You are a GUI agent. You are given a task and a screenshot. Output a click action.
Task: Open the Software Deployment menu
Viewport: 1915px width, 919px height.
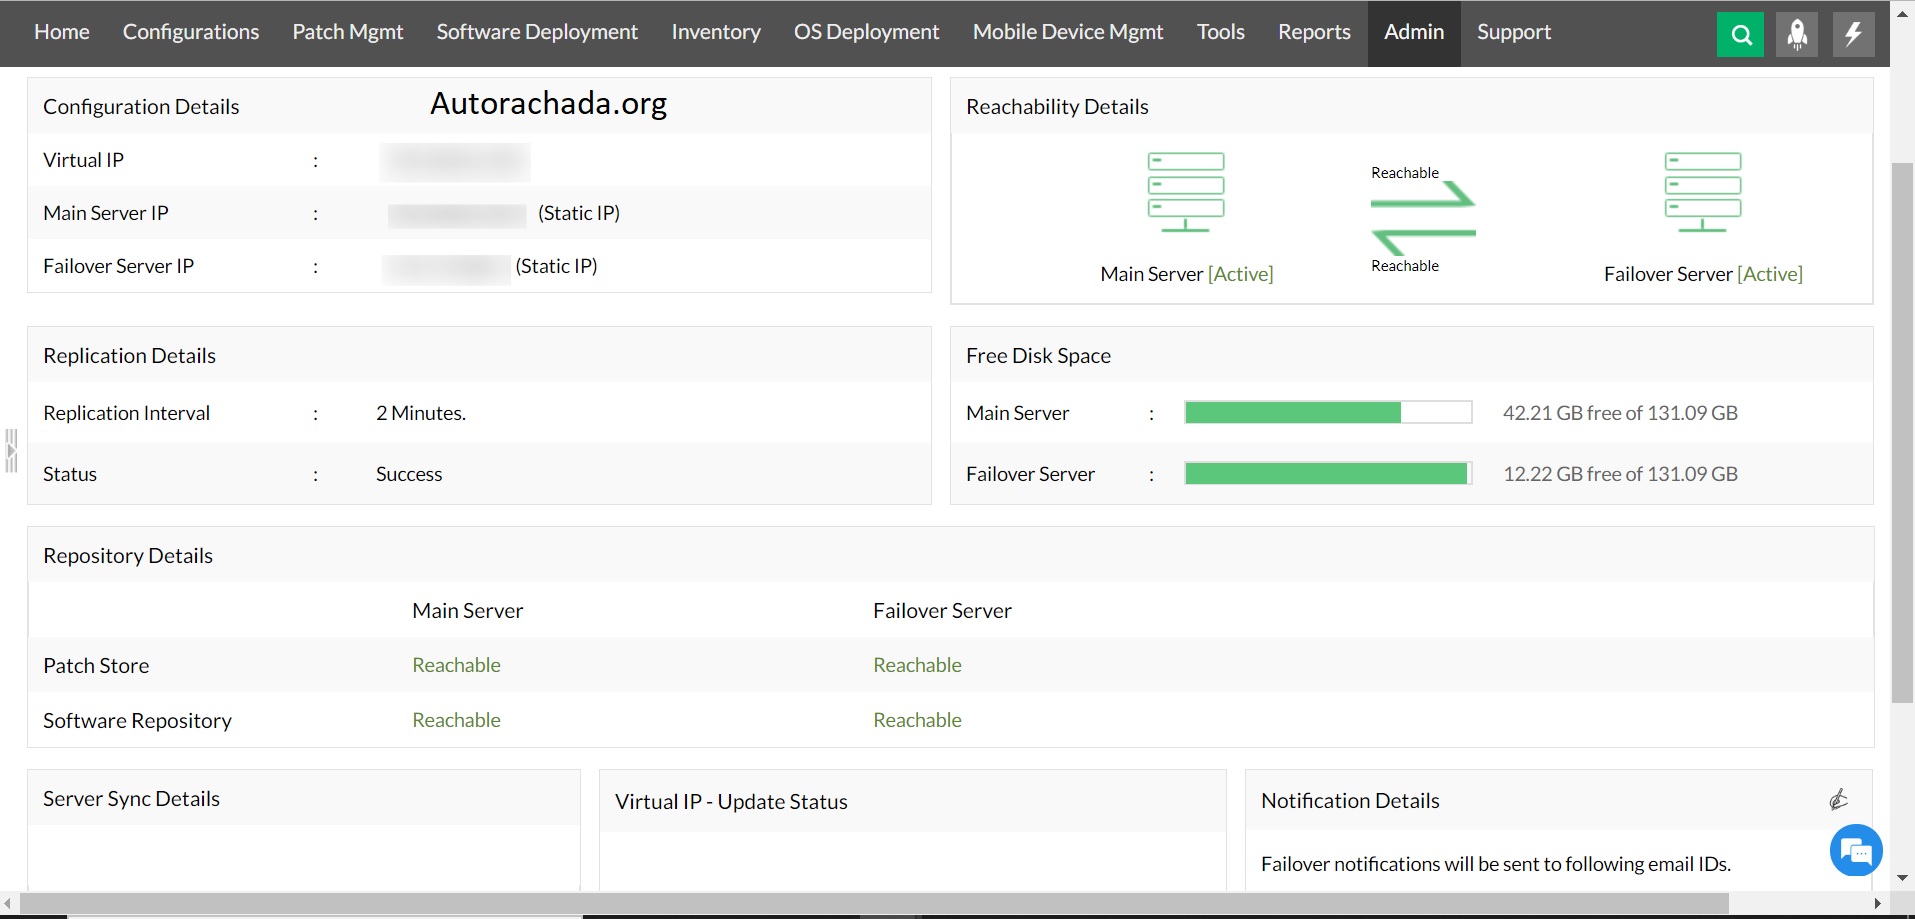[x=537, y=32]
